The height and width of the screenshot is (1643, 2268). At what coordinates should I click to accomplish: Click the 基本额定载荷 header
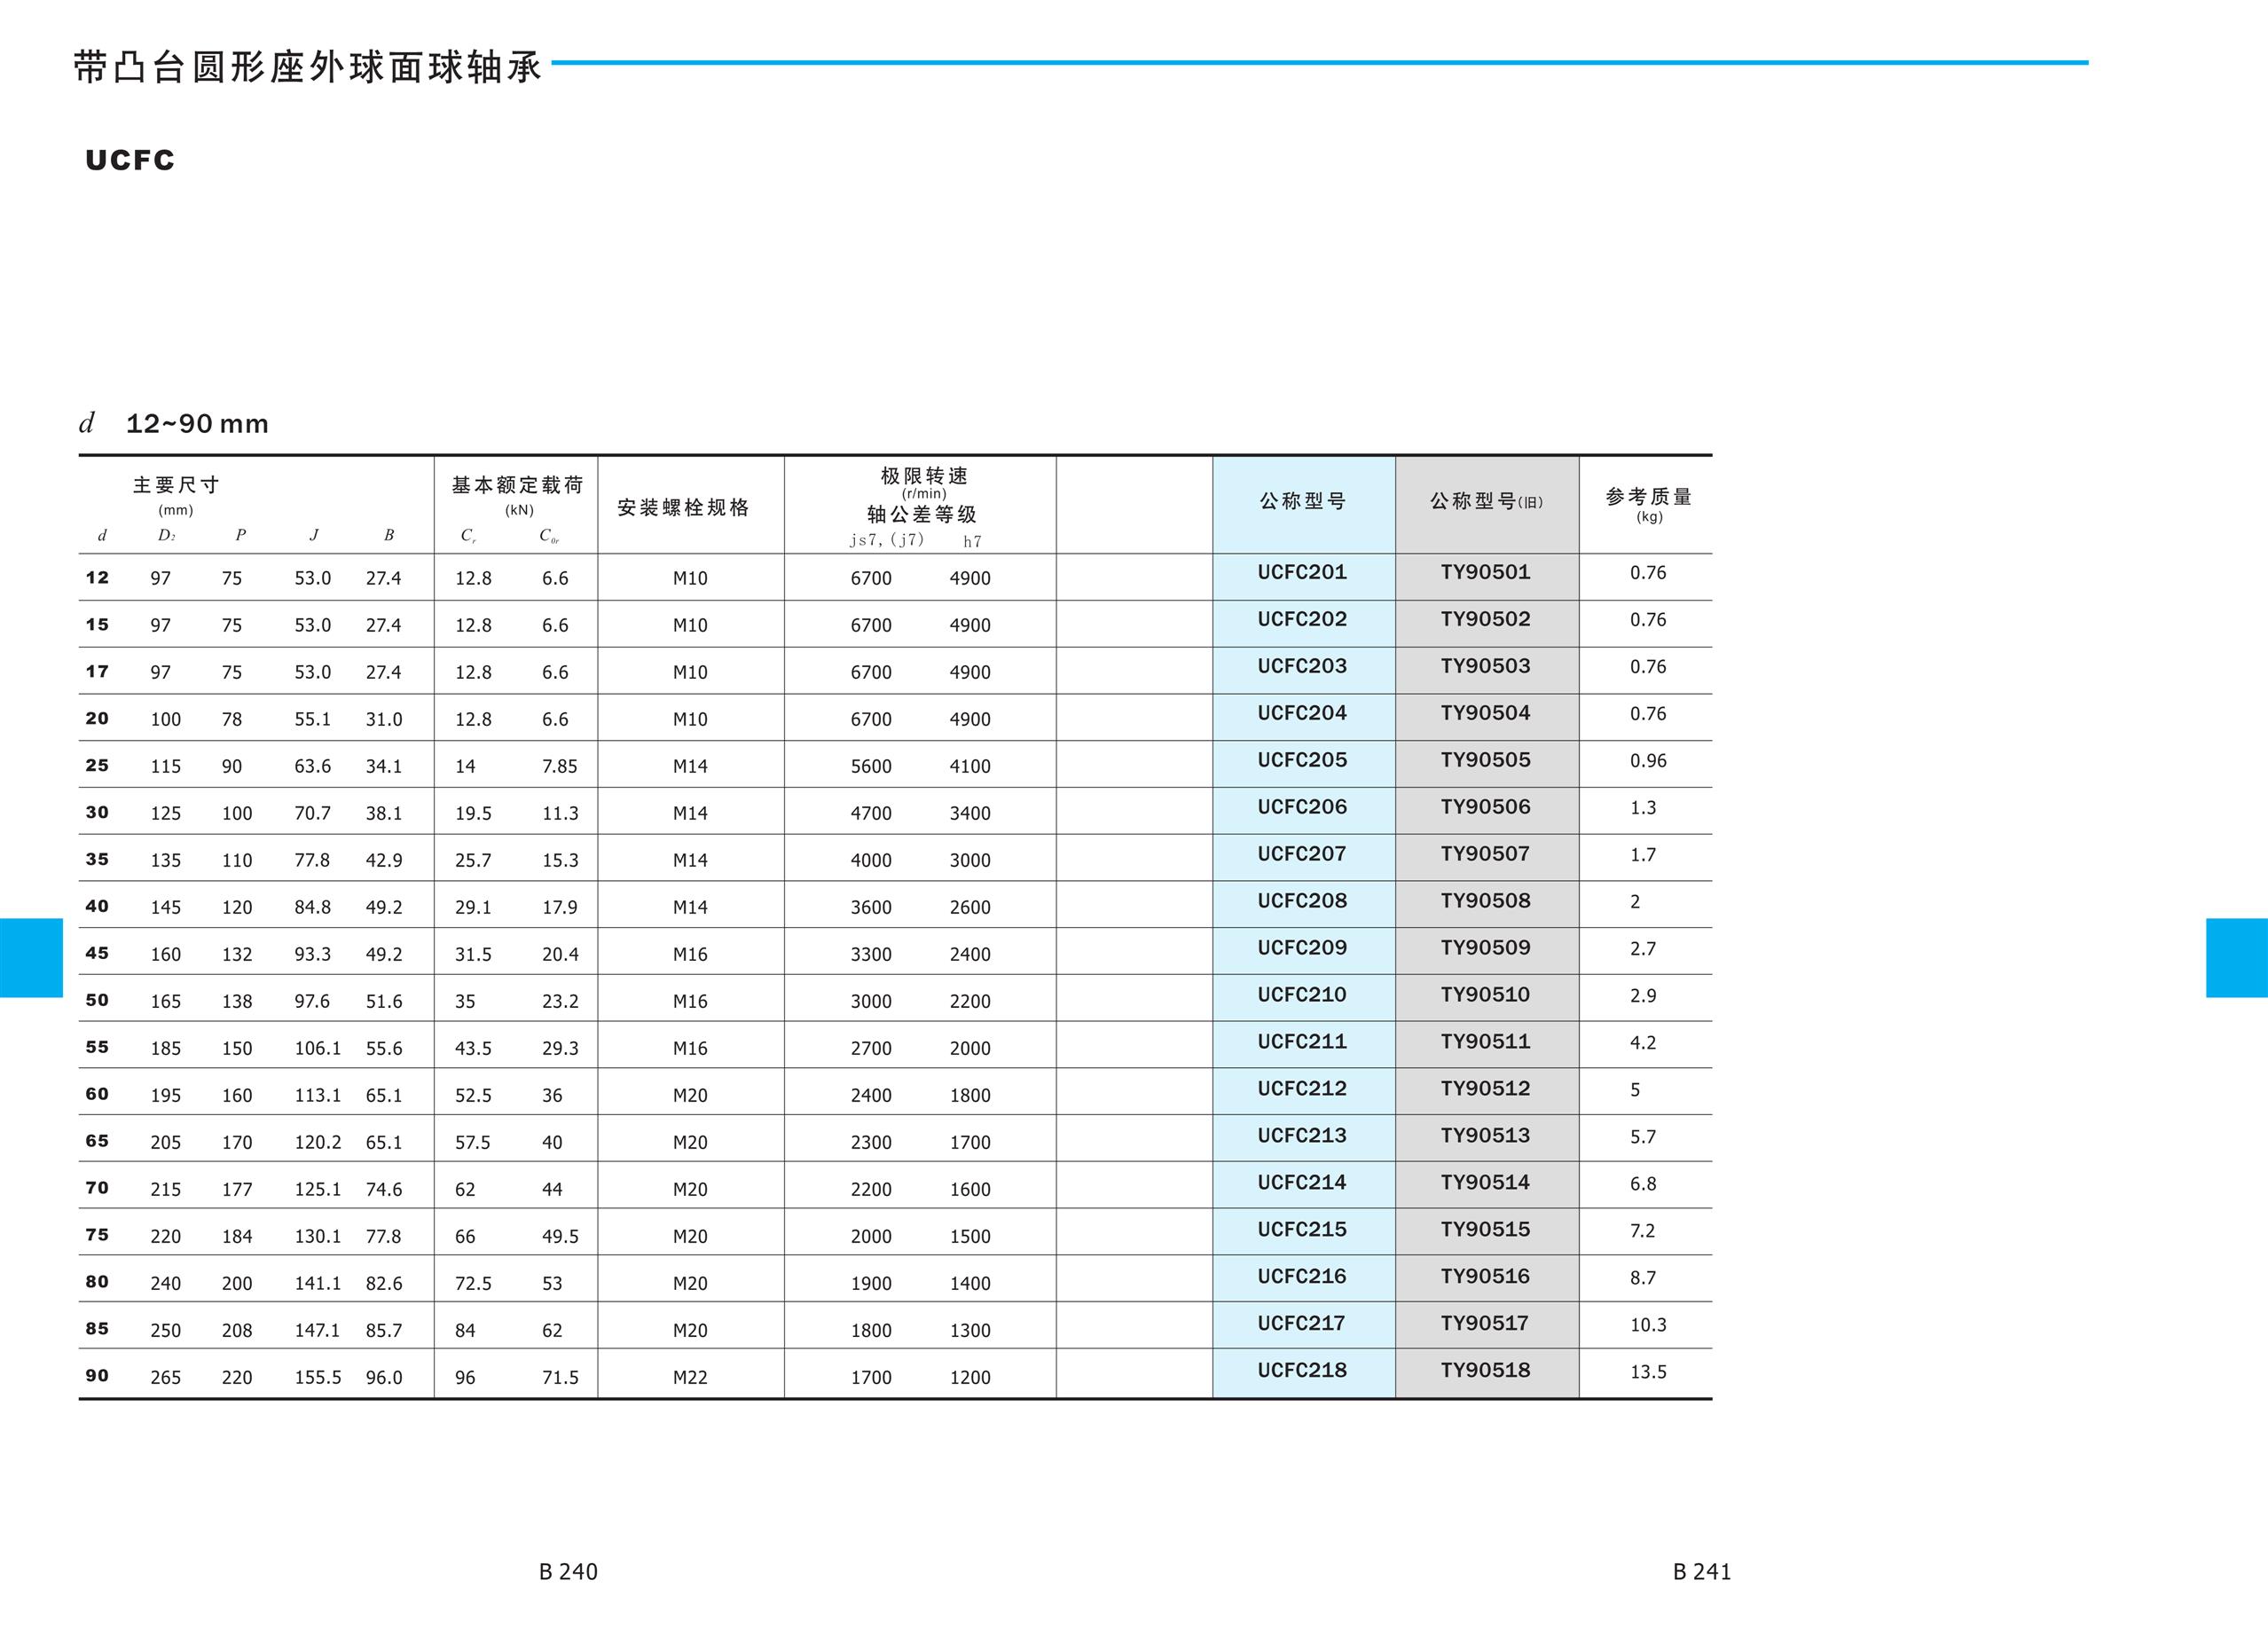[x=517, y=485]
